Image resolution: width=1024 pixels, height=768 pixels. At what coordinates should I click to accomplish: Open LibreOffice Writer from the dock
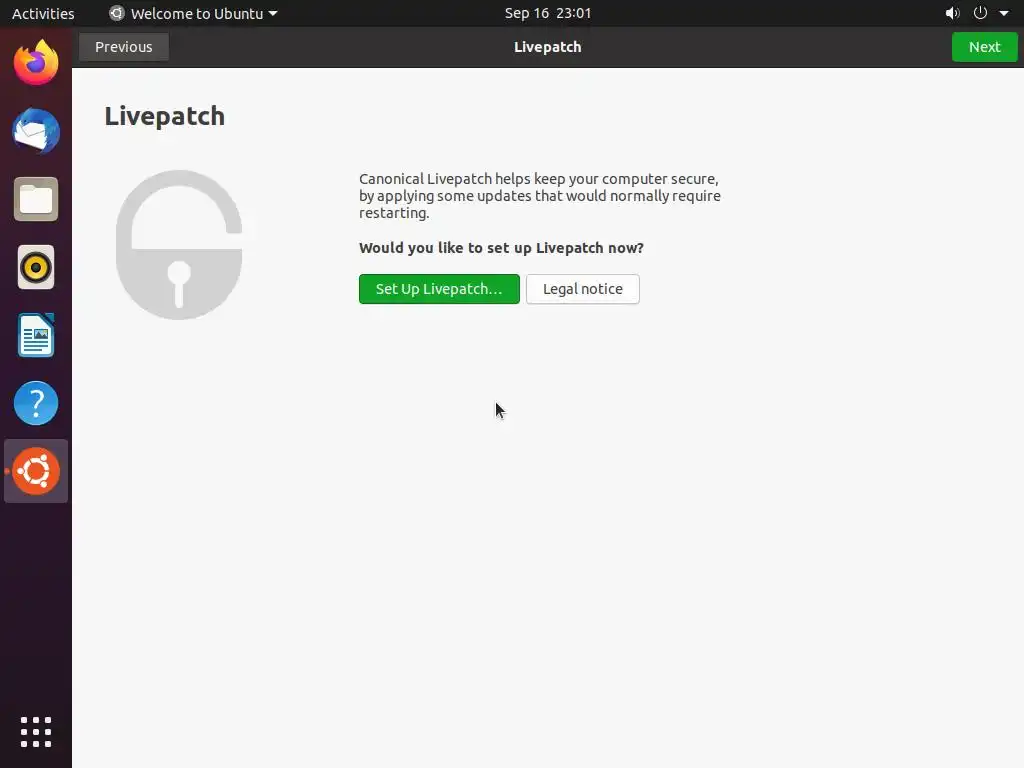pos(36,335)
